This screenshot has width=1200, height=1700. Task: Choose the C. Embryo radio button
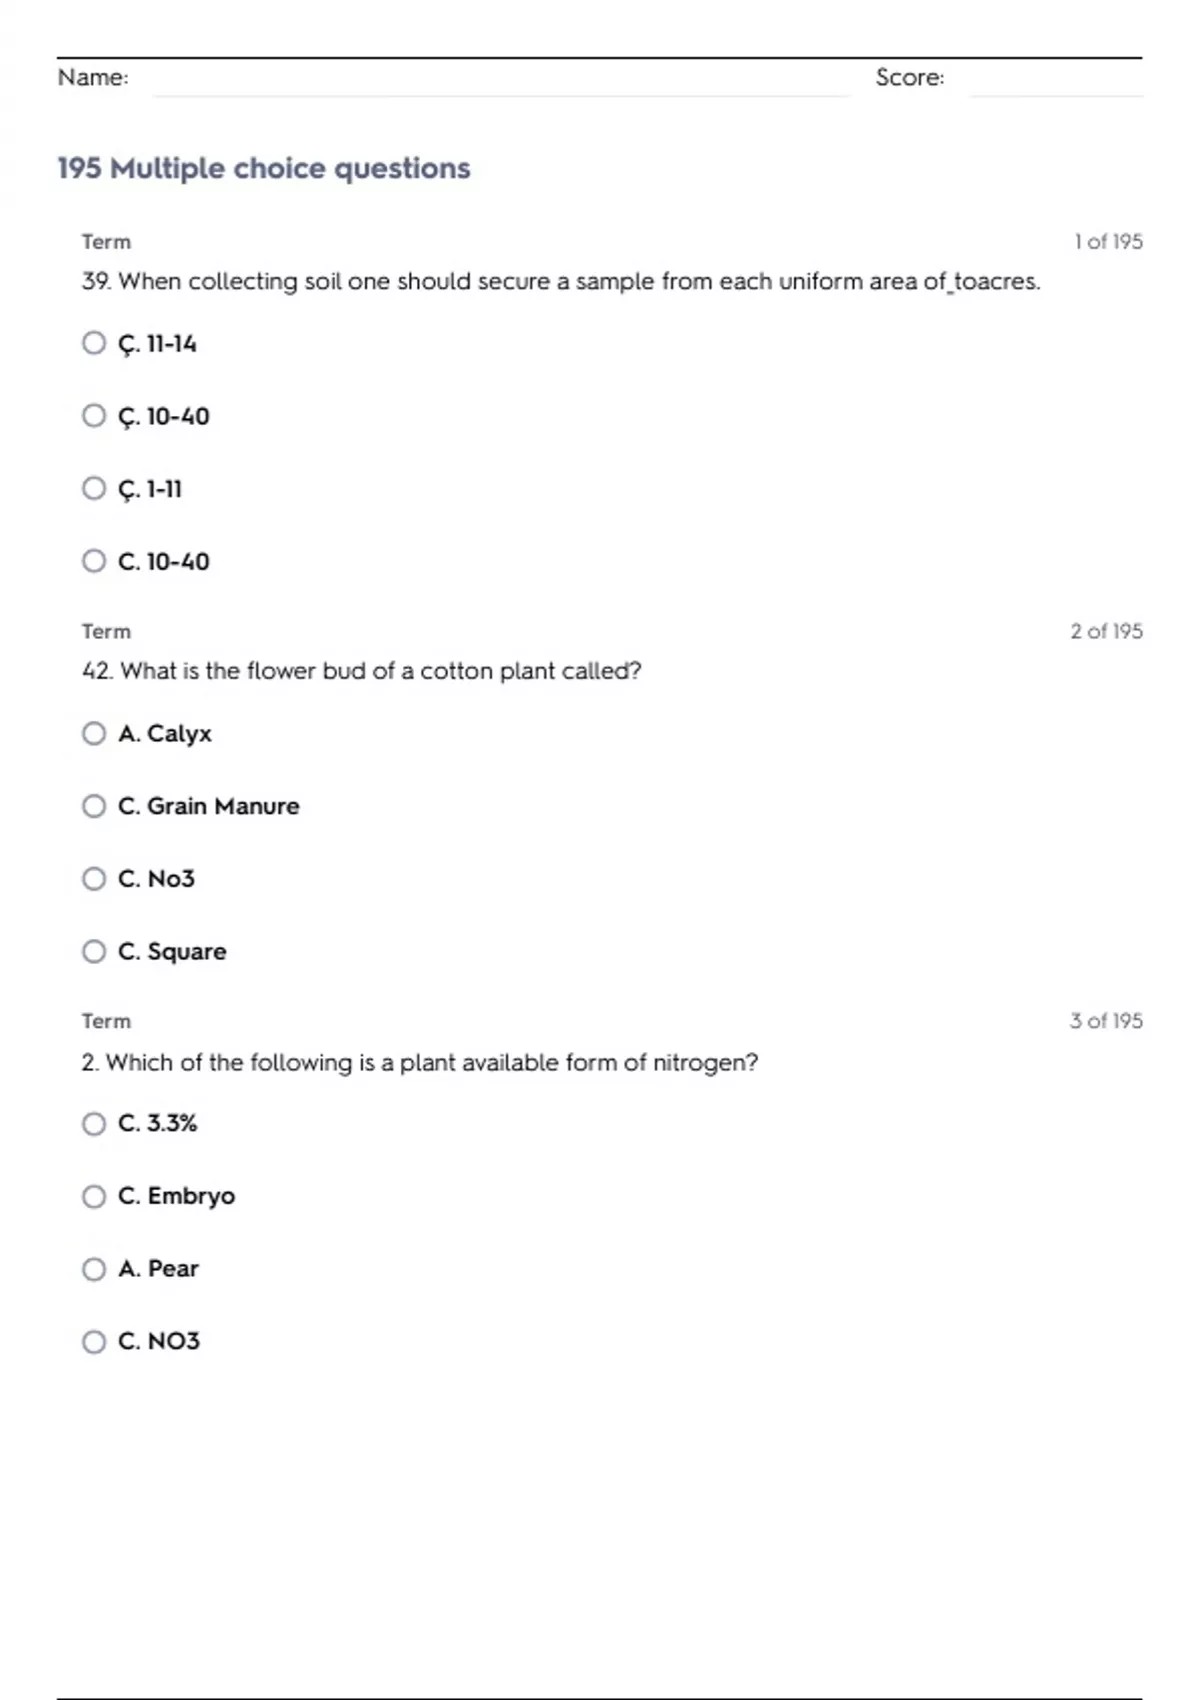point(94,1196)
